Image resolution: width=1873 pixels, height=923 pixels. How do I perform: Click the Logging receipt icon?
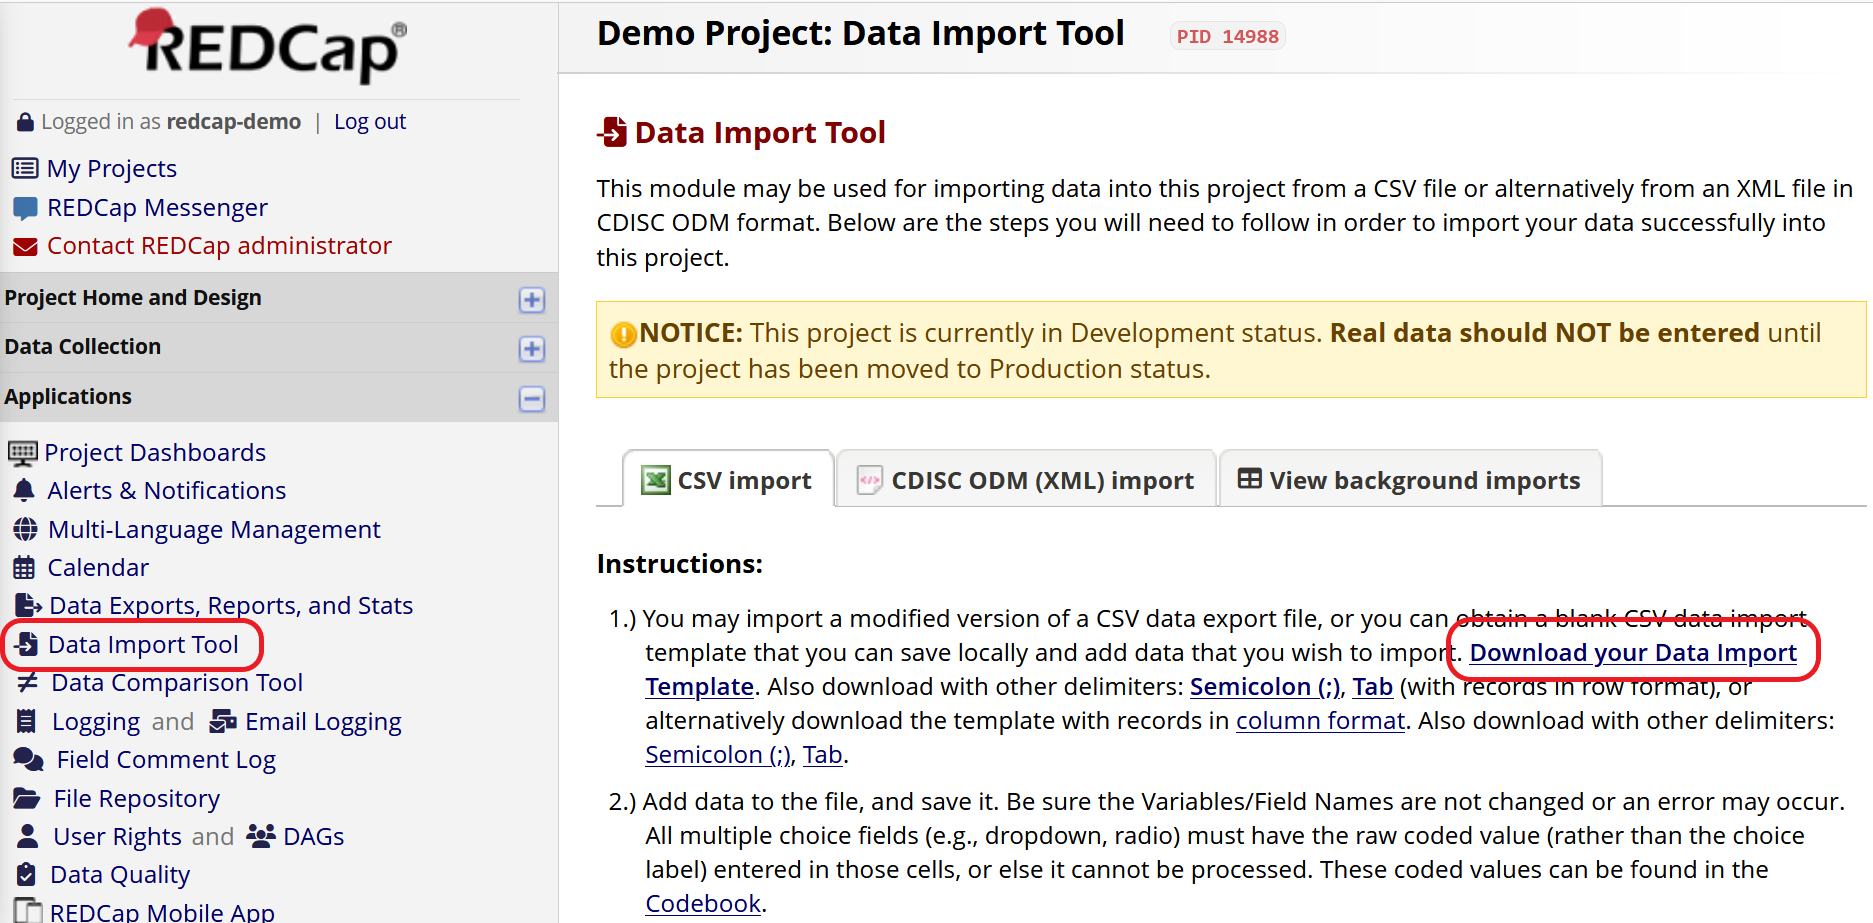click(27, 721)
